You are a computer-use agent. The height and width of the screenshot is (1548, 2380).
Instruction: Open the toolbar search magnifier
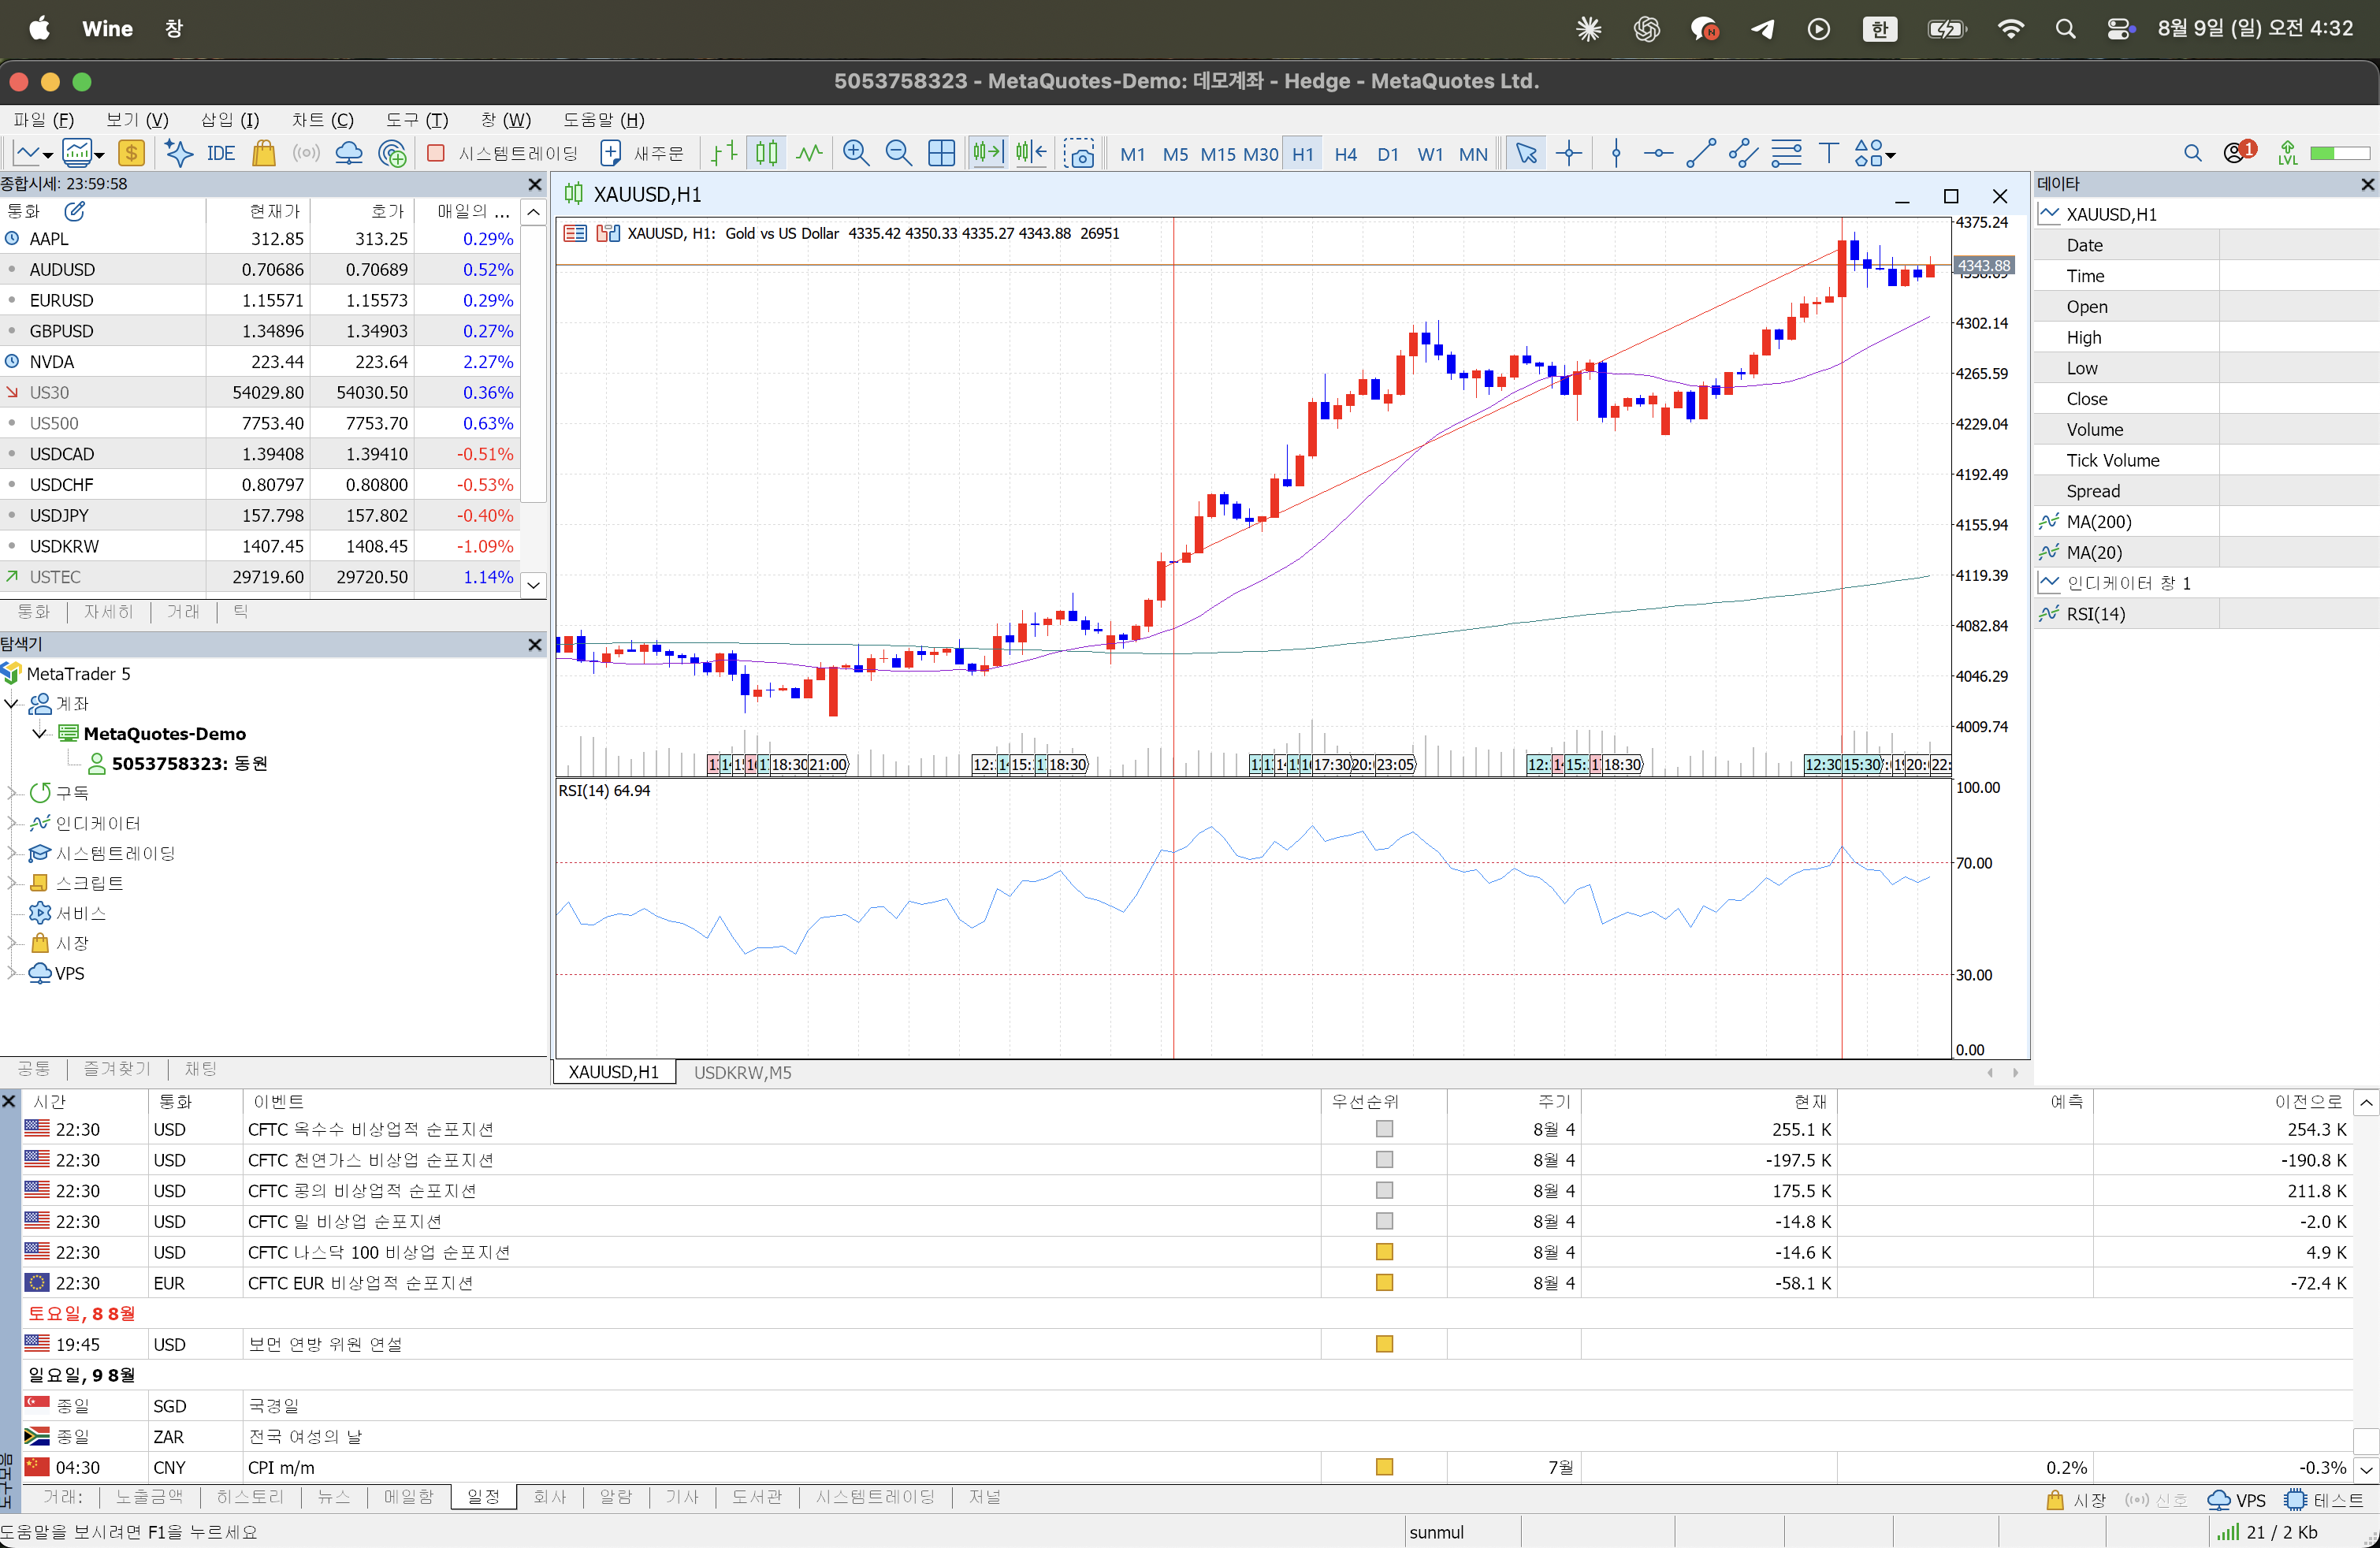(2192, 153)
